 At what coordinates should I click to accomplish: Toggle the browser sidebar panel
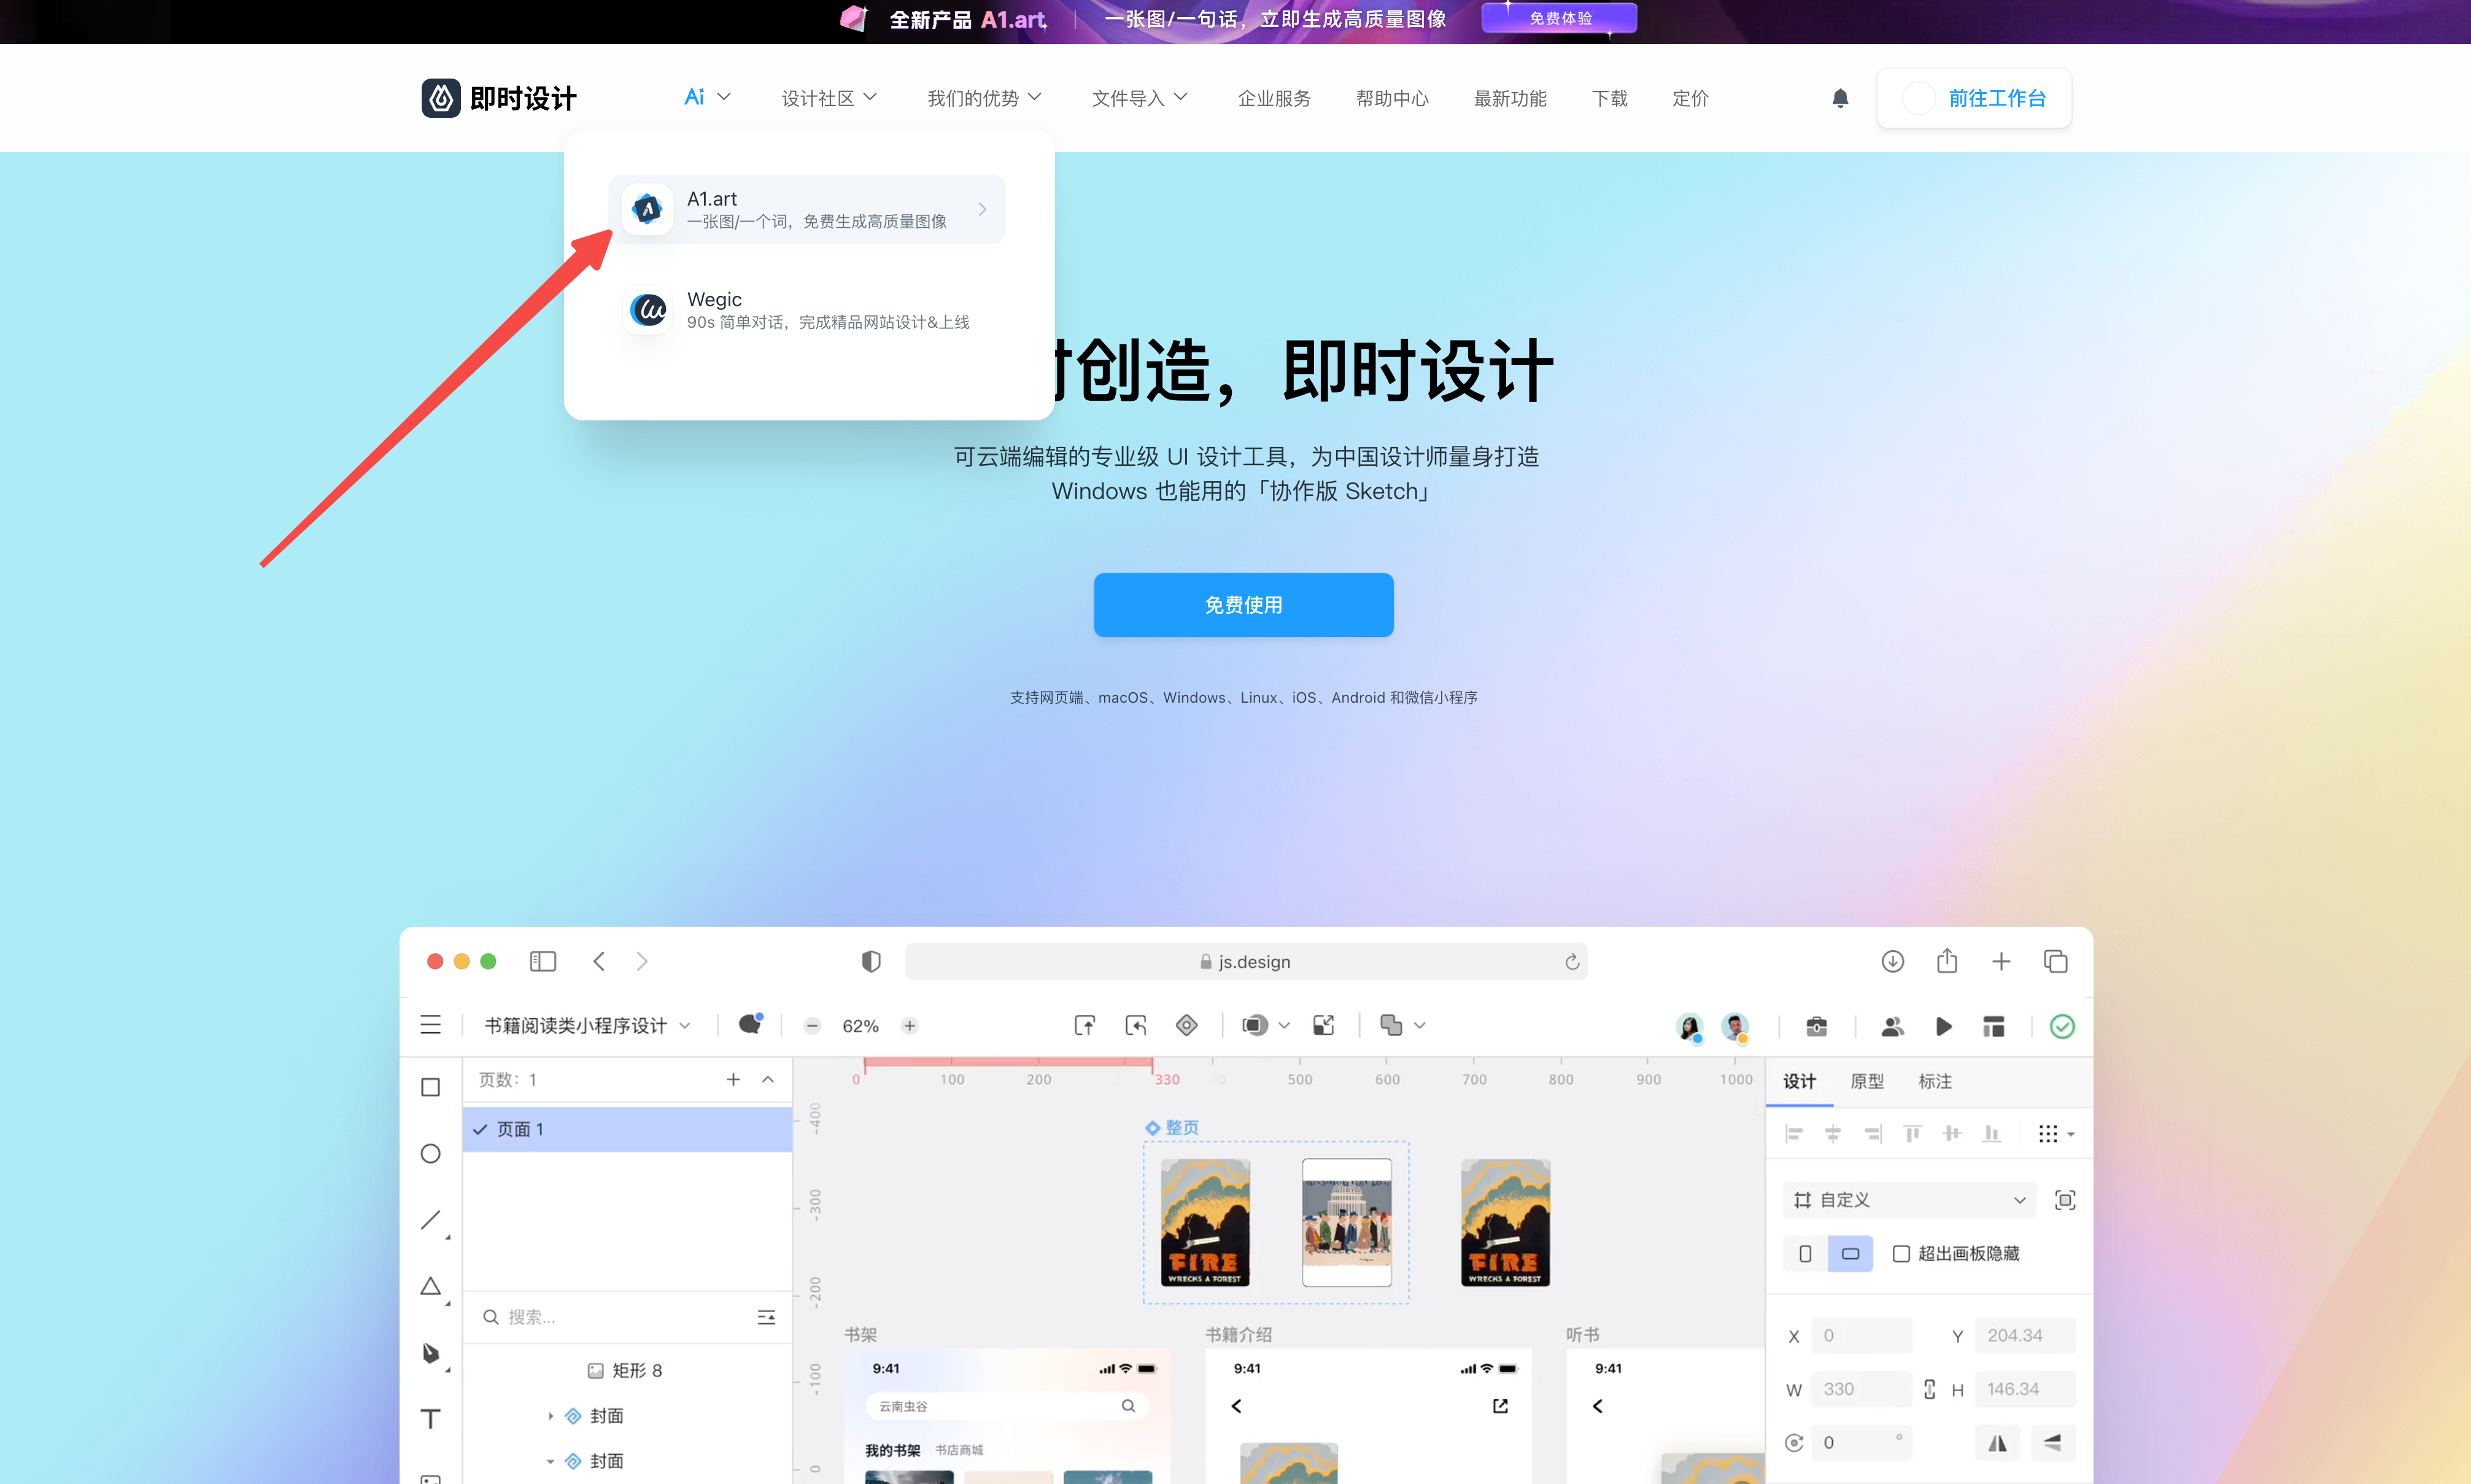tap(543, 961)
